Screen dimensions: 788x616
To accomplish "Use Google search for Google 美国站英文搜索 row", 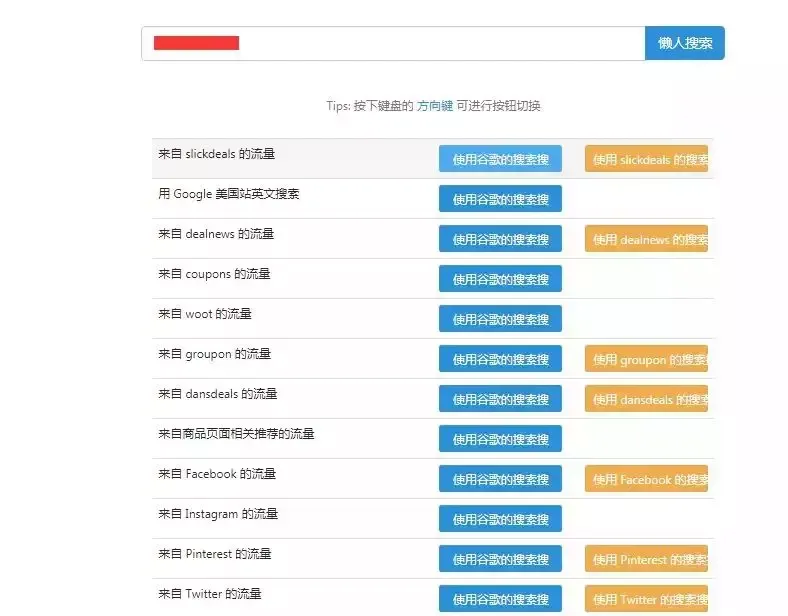I will tap(500, 198).
